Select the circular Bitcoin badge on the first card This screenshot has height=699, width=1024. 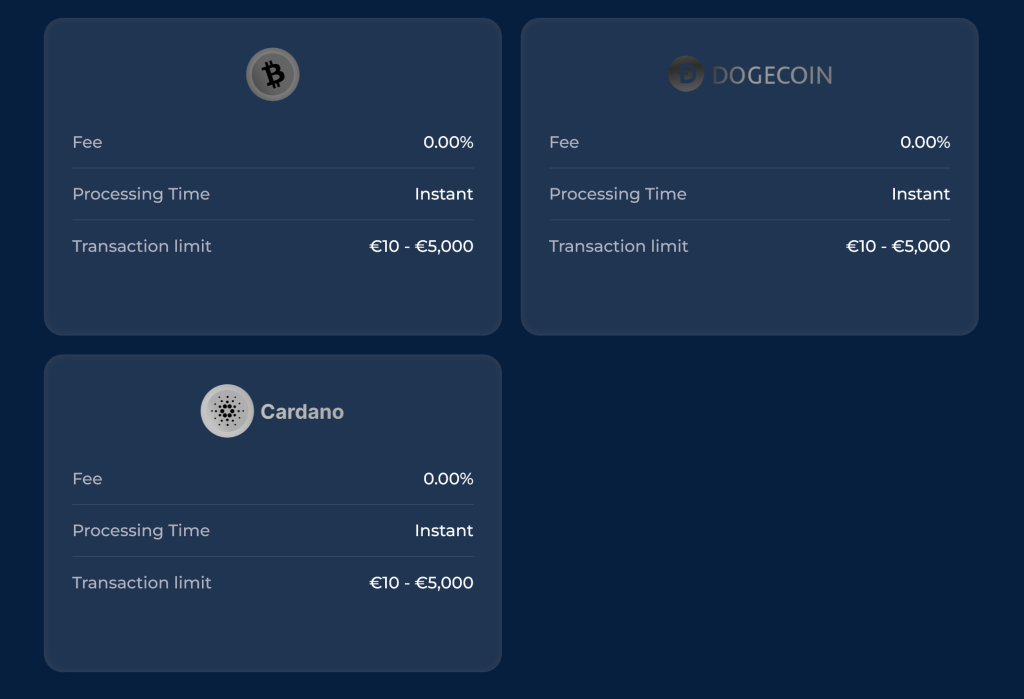click(272, 73)
